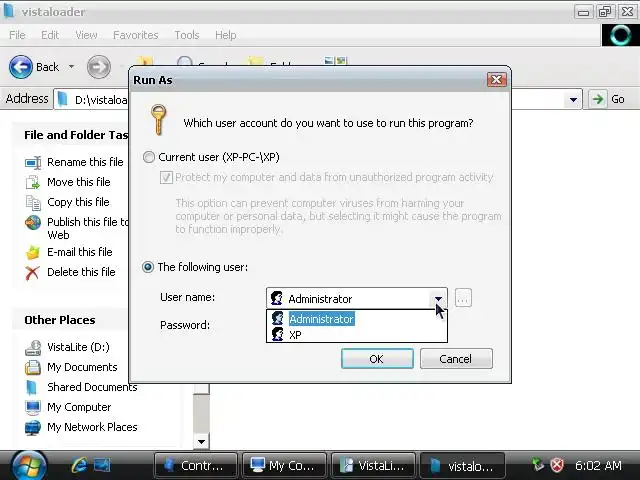
Task: Click the scroll down arrow of side panel scrollbar
Action: (201, 441)
